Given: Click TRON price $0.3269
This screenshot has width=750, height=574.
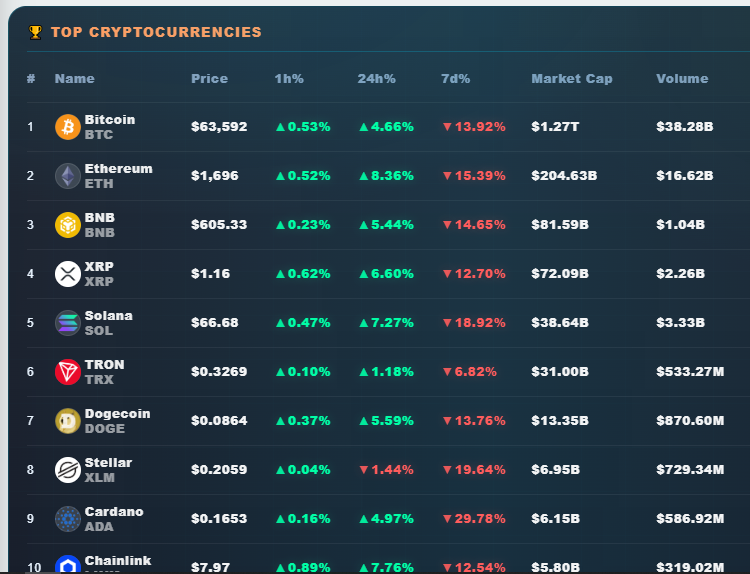Looking at the screenshot, I should click(x=219, y=372).
